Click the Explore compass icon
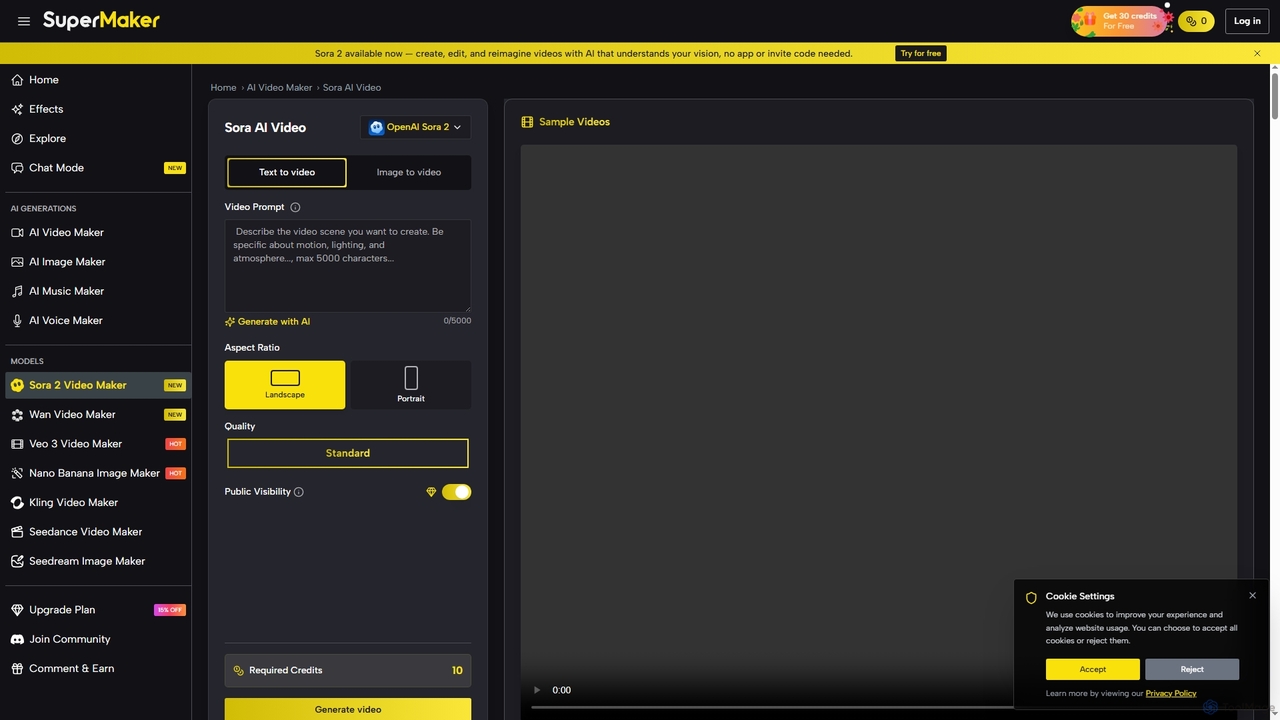 coord(17,138)
